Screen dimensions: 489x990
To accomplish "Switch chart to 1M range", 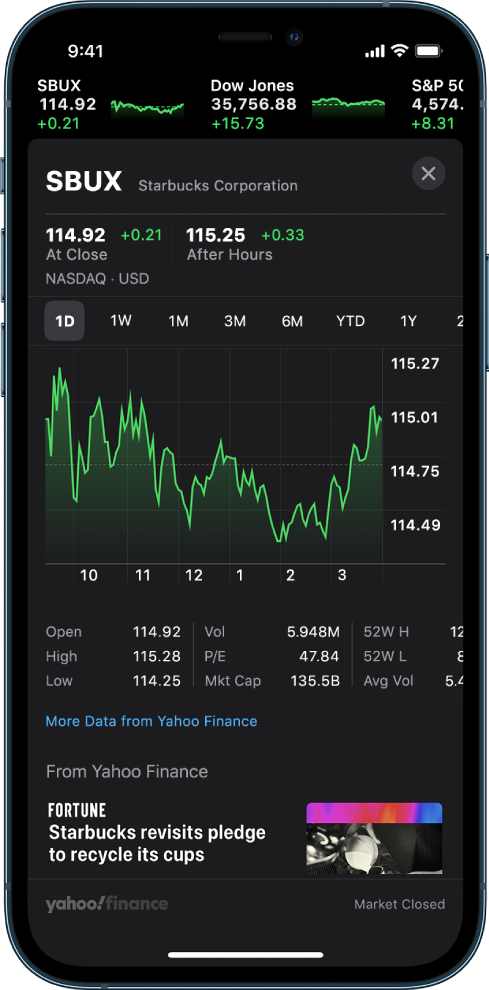I will [178, 321].
